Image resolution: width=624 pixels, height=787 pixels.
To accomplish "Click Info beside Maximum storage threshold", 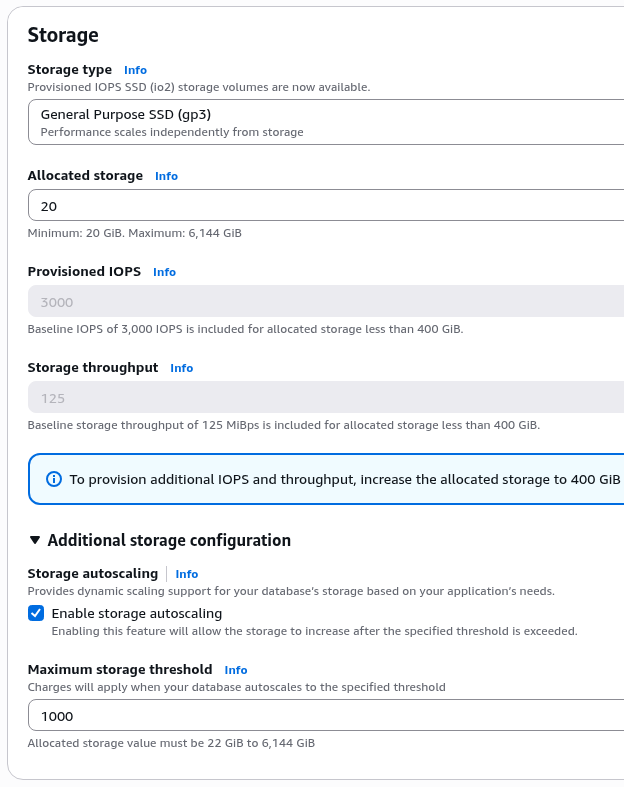I will 235,670.
